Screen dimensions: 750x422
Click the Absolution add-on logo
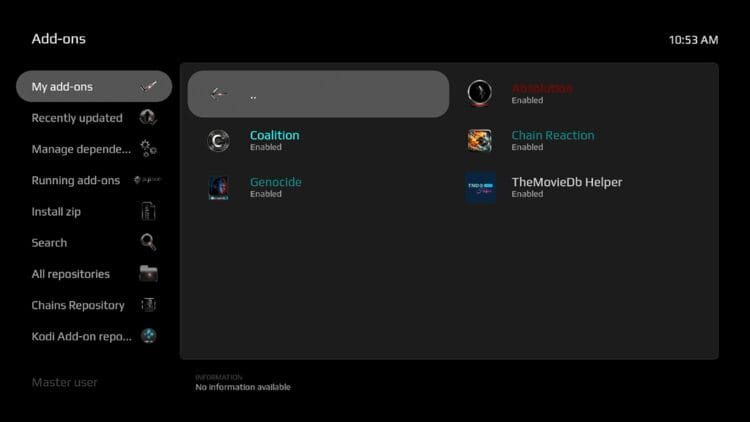click(479, 93)
